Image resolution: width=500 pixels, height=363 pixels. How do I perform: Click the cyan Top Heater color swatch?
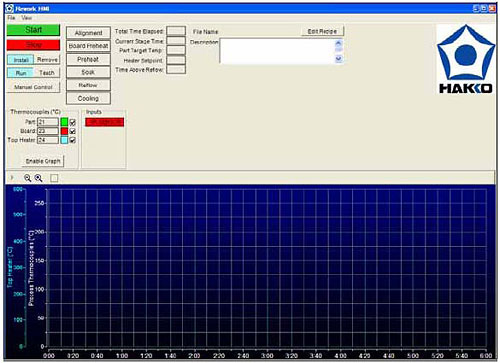pyautogui.click(x=64, y=140)
